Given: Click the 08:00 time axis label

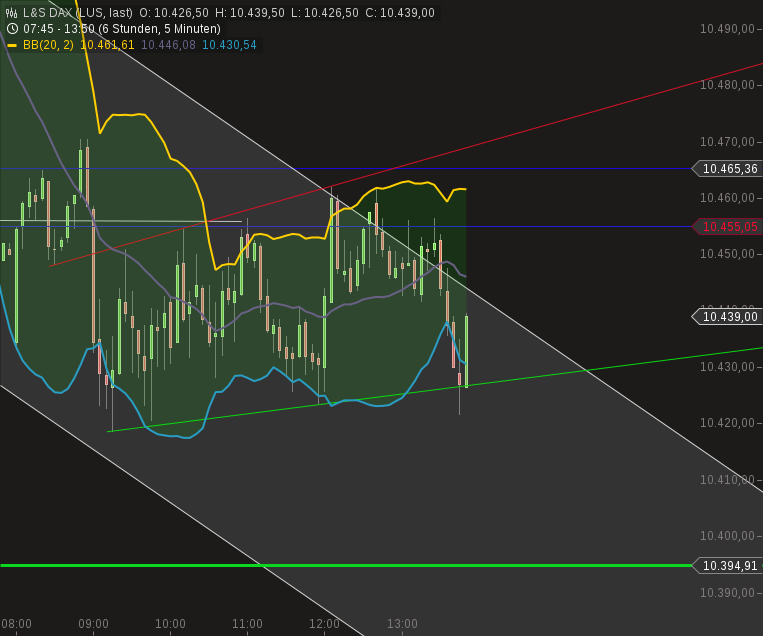Looking at the screenshot, I should [17, 624].
